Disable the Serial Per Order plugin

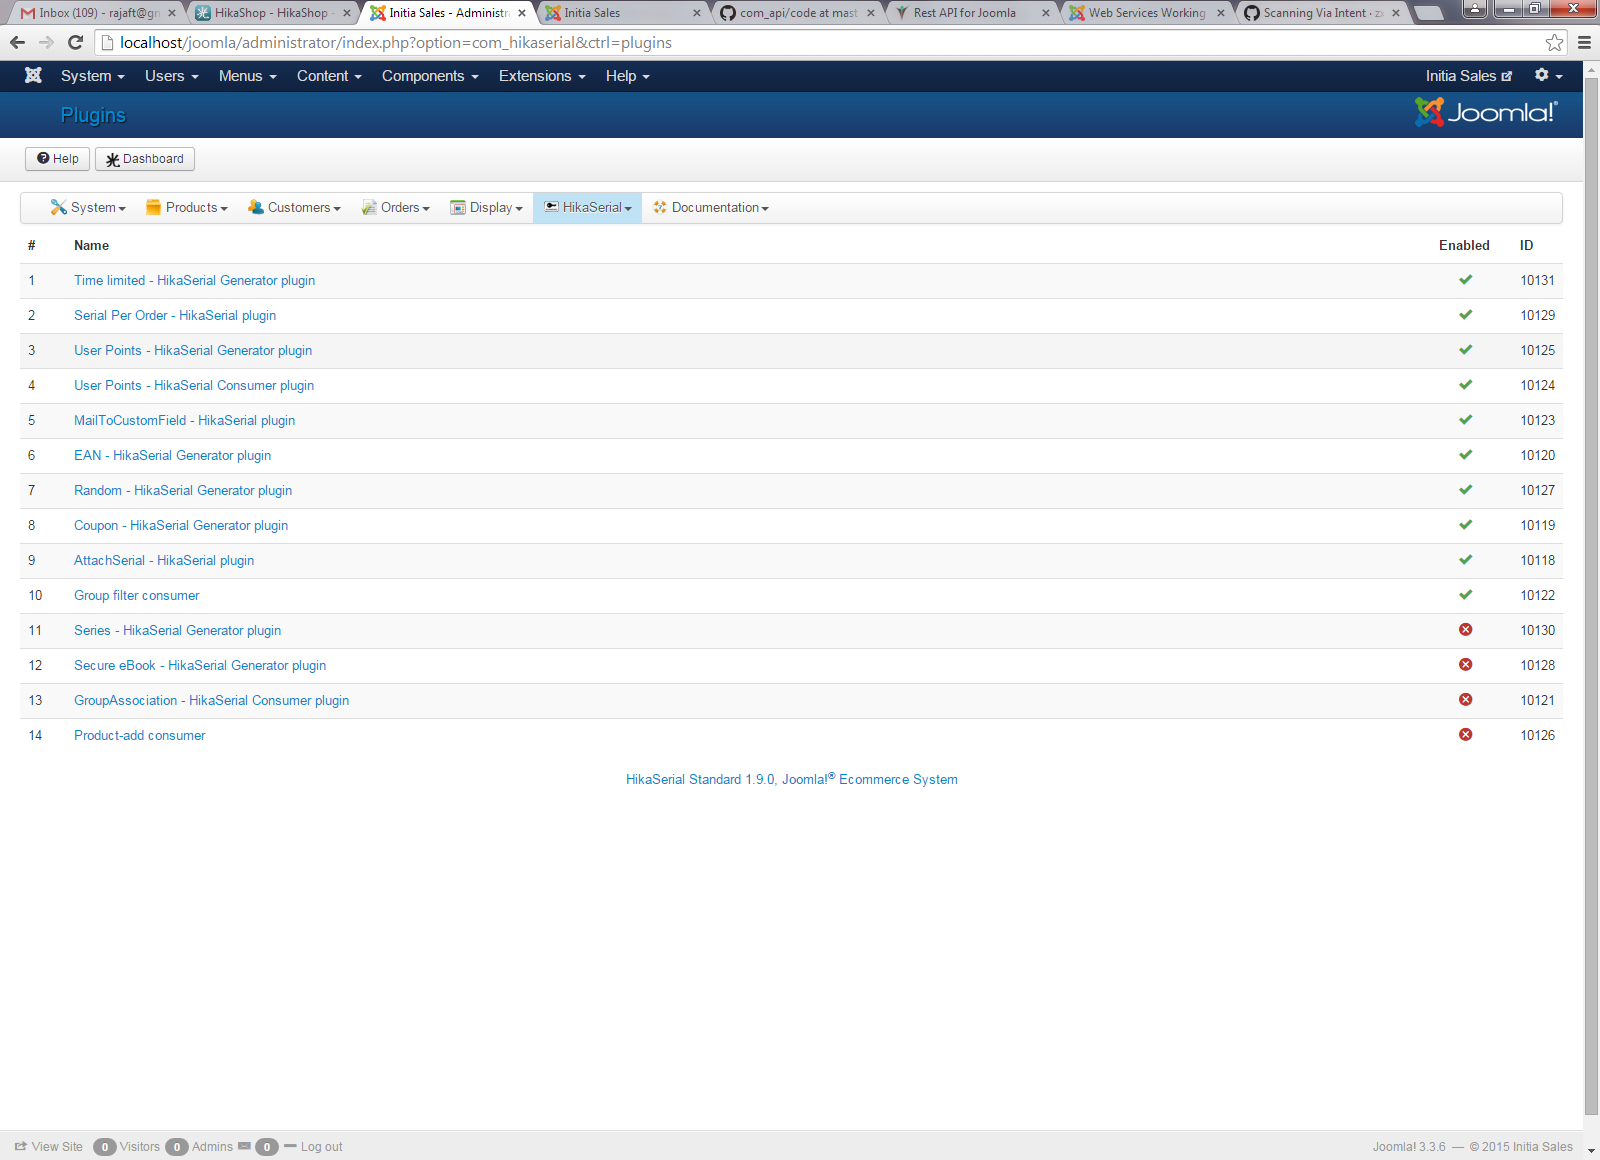1465,315
